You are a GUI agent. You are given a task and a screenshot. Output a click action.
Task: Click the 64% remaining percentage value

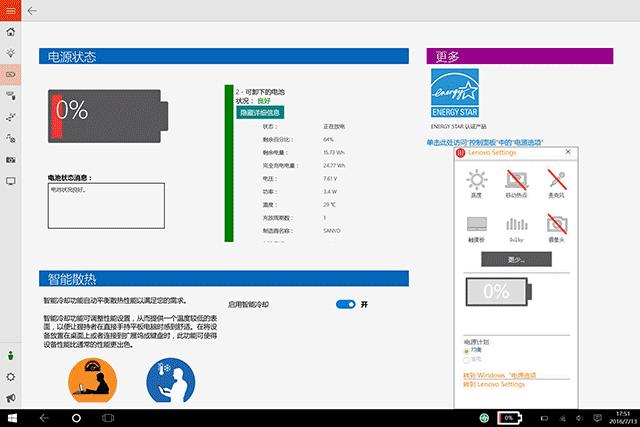(x=328, y=140)
